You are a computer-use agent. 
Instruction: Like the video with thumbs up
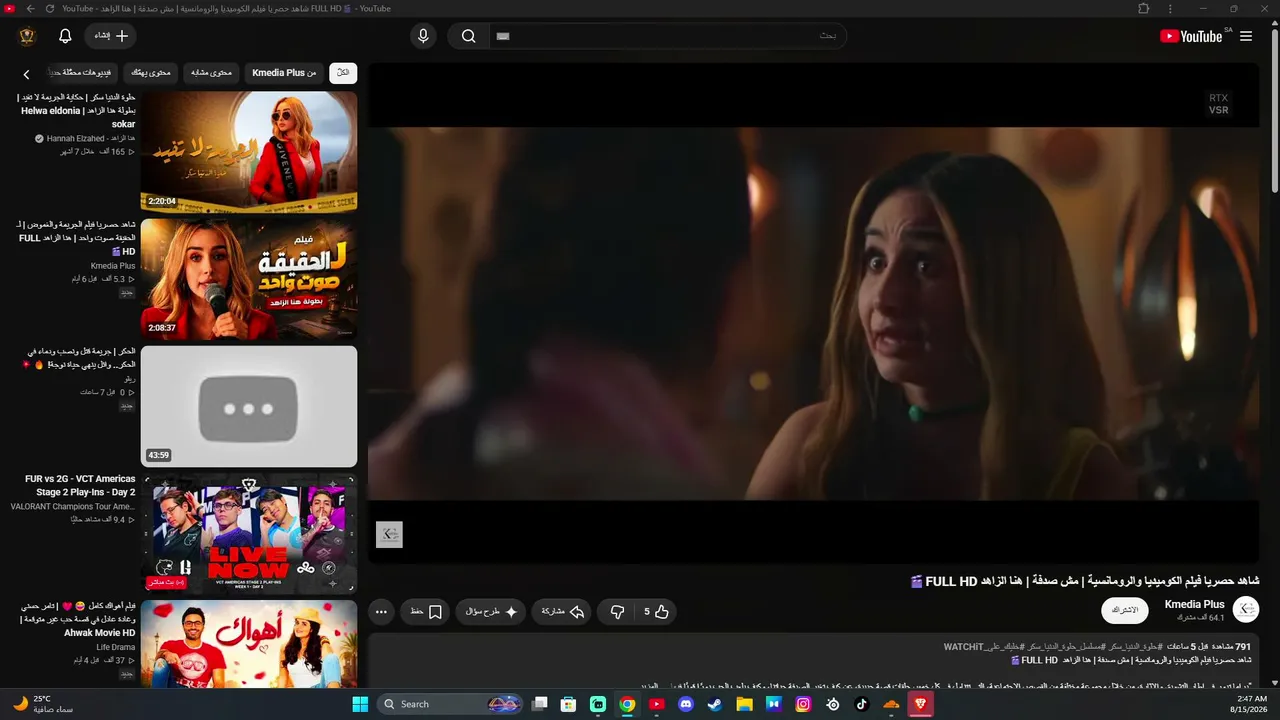pyautogui.click(x=655, y=612)
